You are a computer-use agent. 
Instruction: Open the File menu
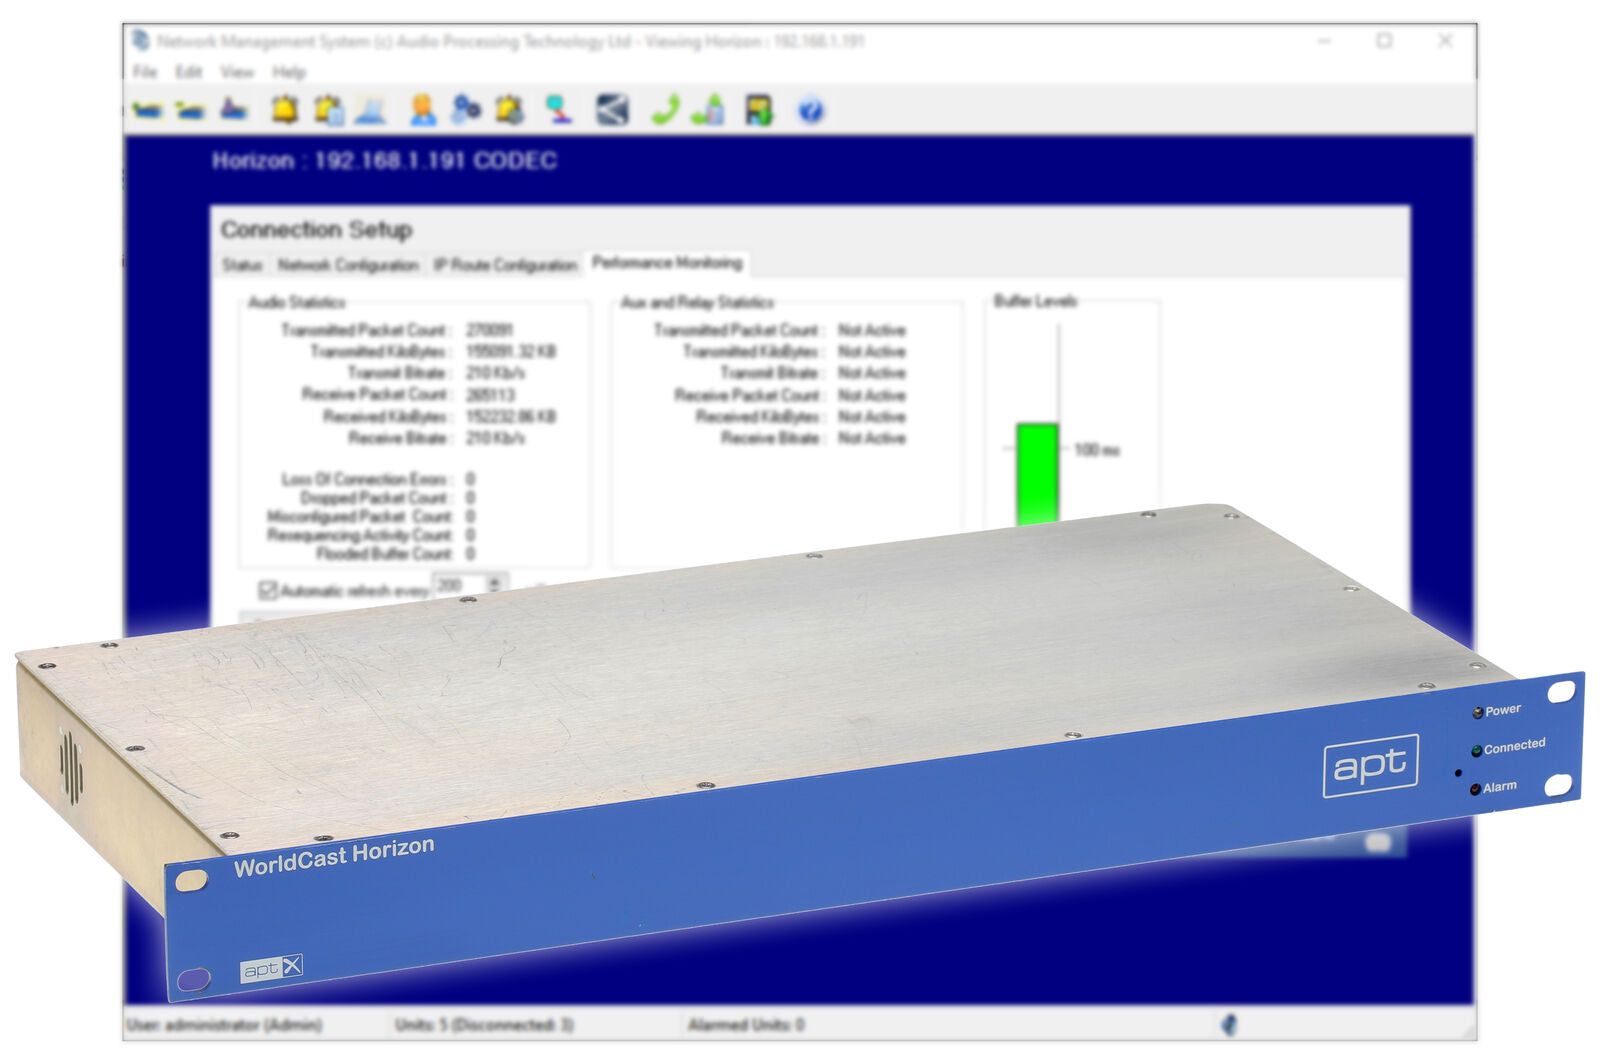145,72
